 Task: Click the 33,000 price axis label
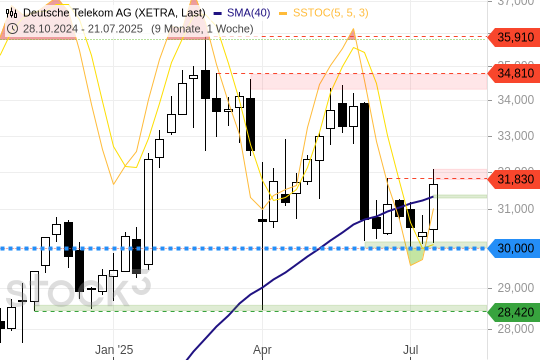point(516,136)
